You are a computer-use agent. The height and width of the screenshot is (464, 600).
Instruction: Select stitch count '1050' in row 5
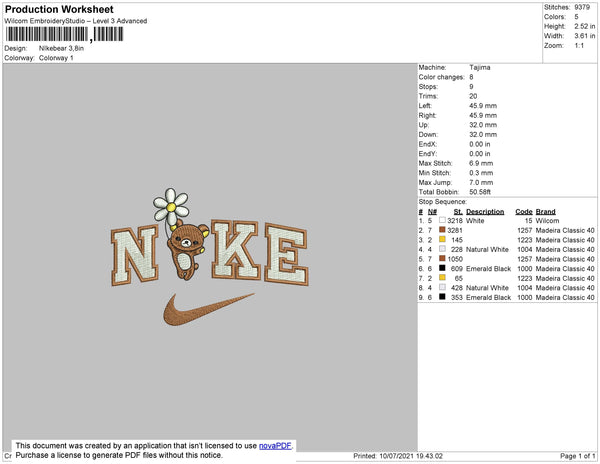[455, 259]
